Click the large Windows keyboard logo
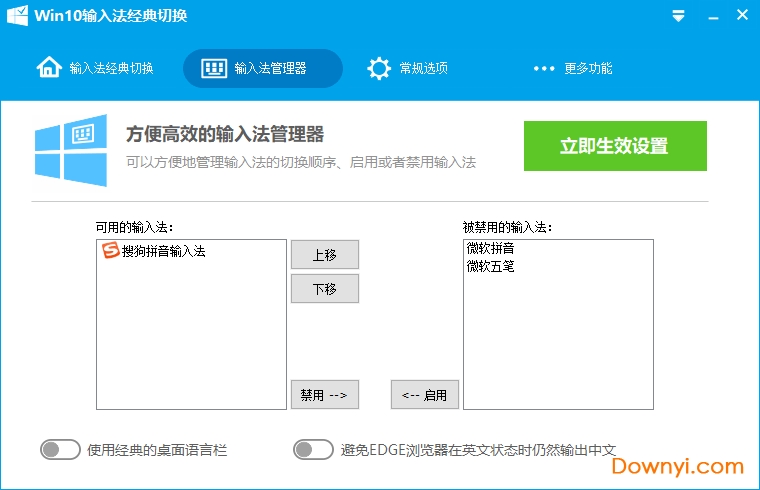This screenshot has height=490, width=760. pyautogui.click(x=70, y=151)
